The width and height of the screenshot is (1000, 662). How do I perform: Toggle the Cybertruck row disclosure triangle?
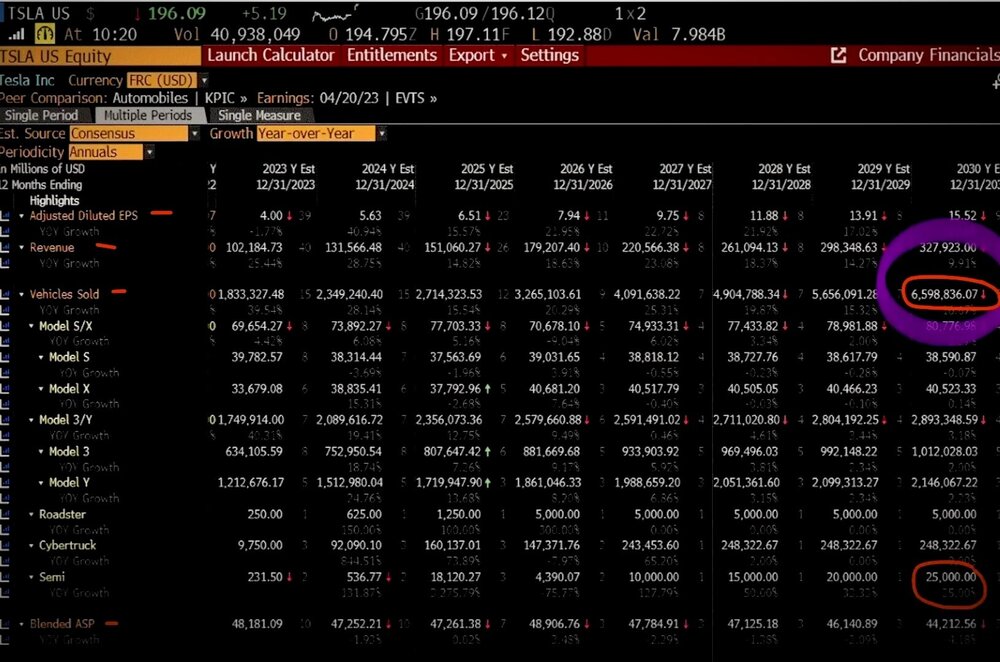(x=31, y=545)
